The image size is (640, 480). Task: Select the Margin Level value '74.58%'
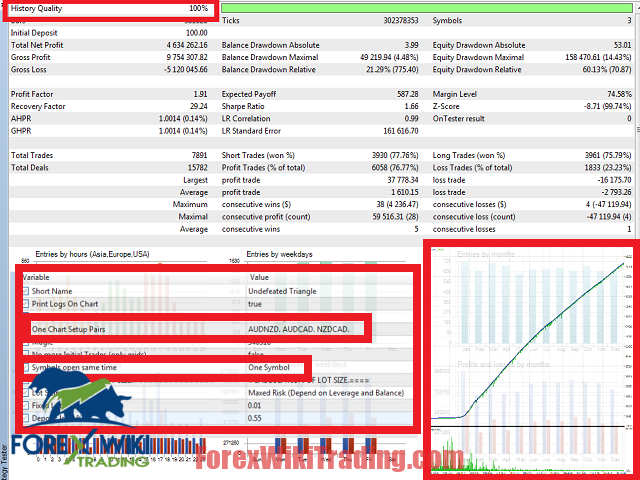click(x=619, y=94)
